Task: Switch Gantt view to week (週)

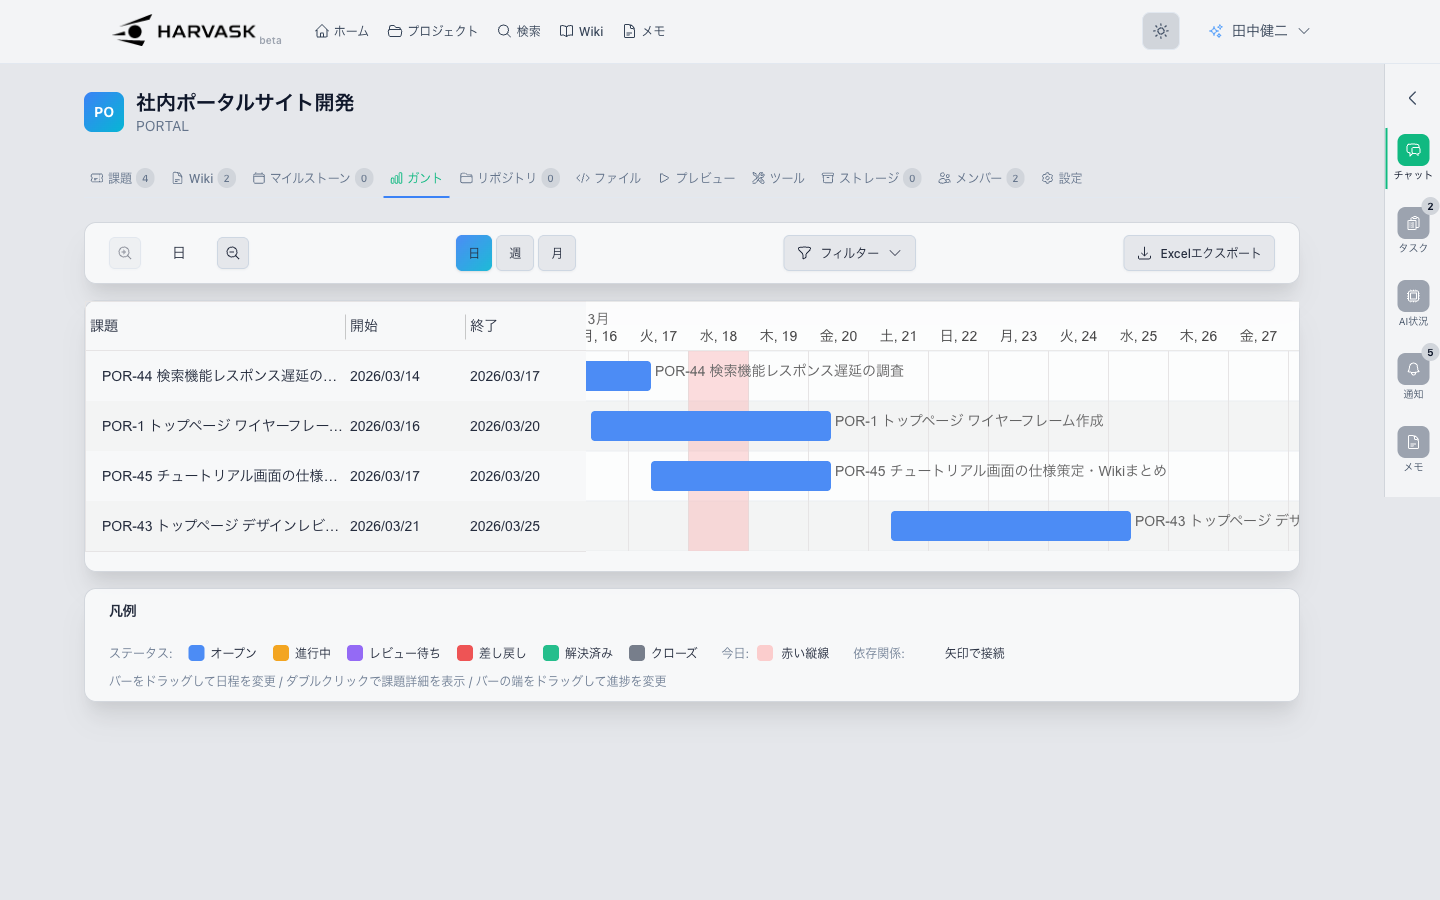Action: pos(515,253)
